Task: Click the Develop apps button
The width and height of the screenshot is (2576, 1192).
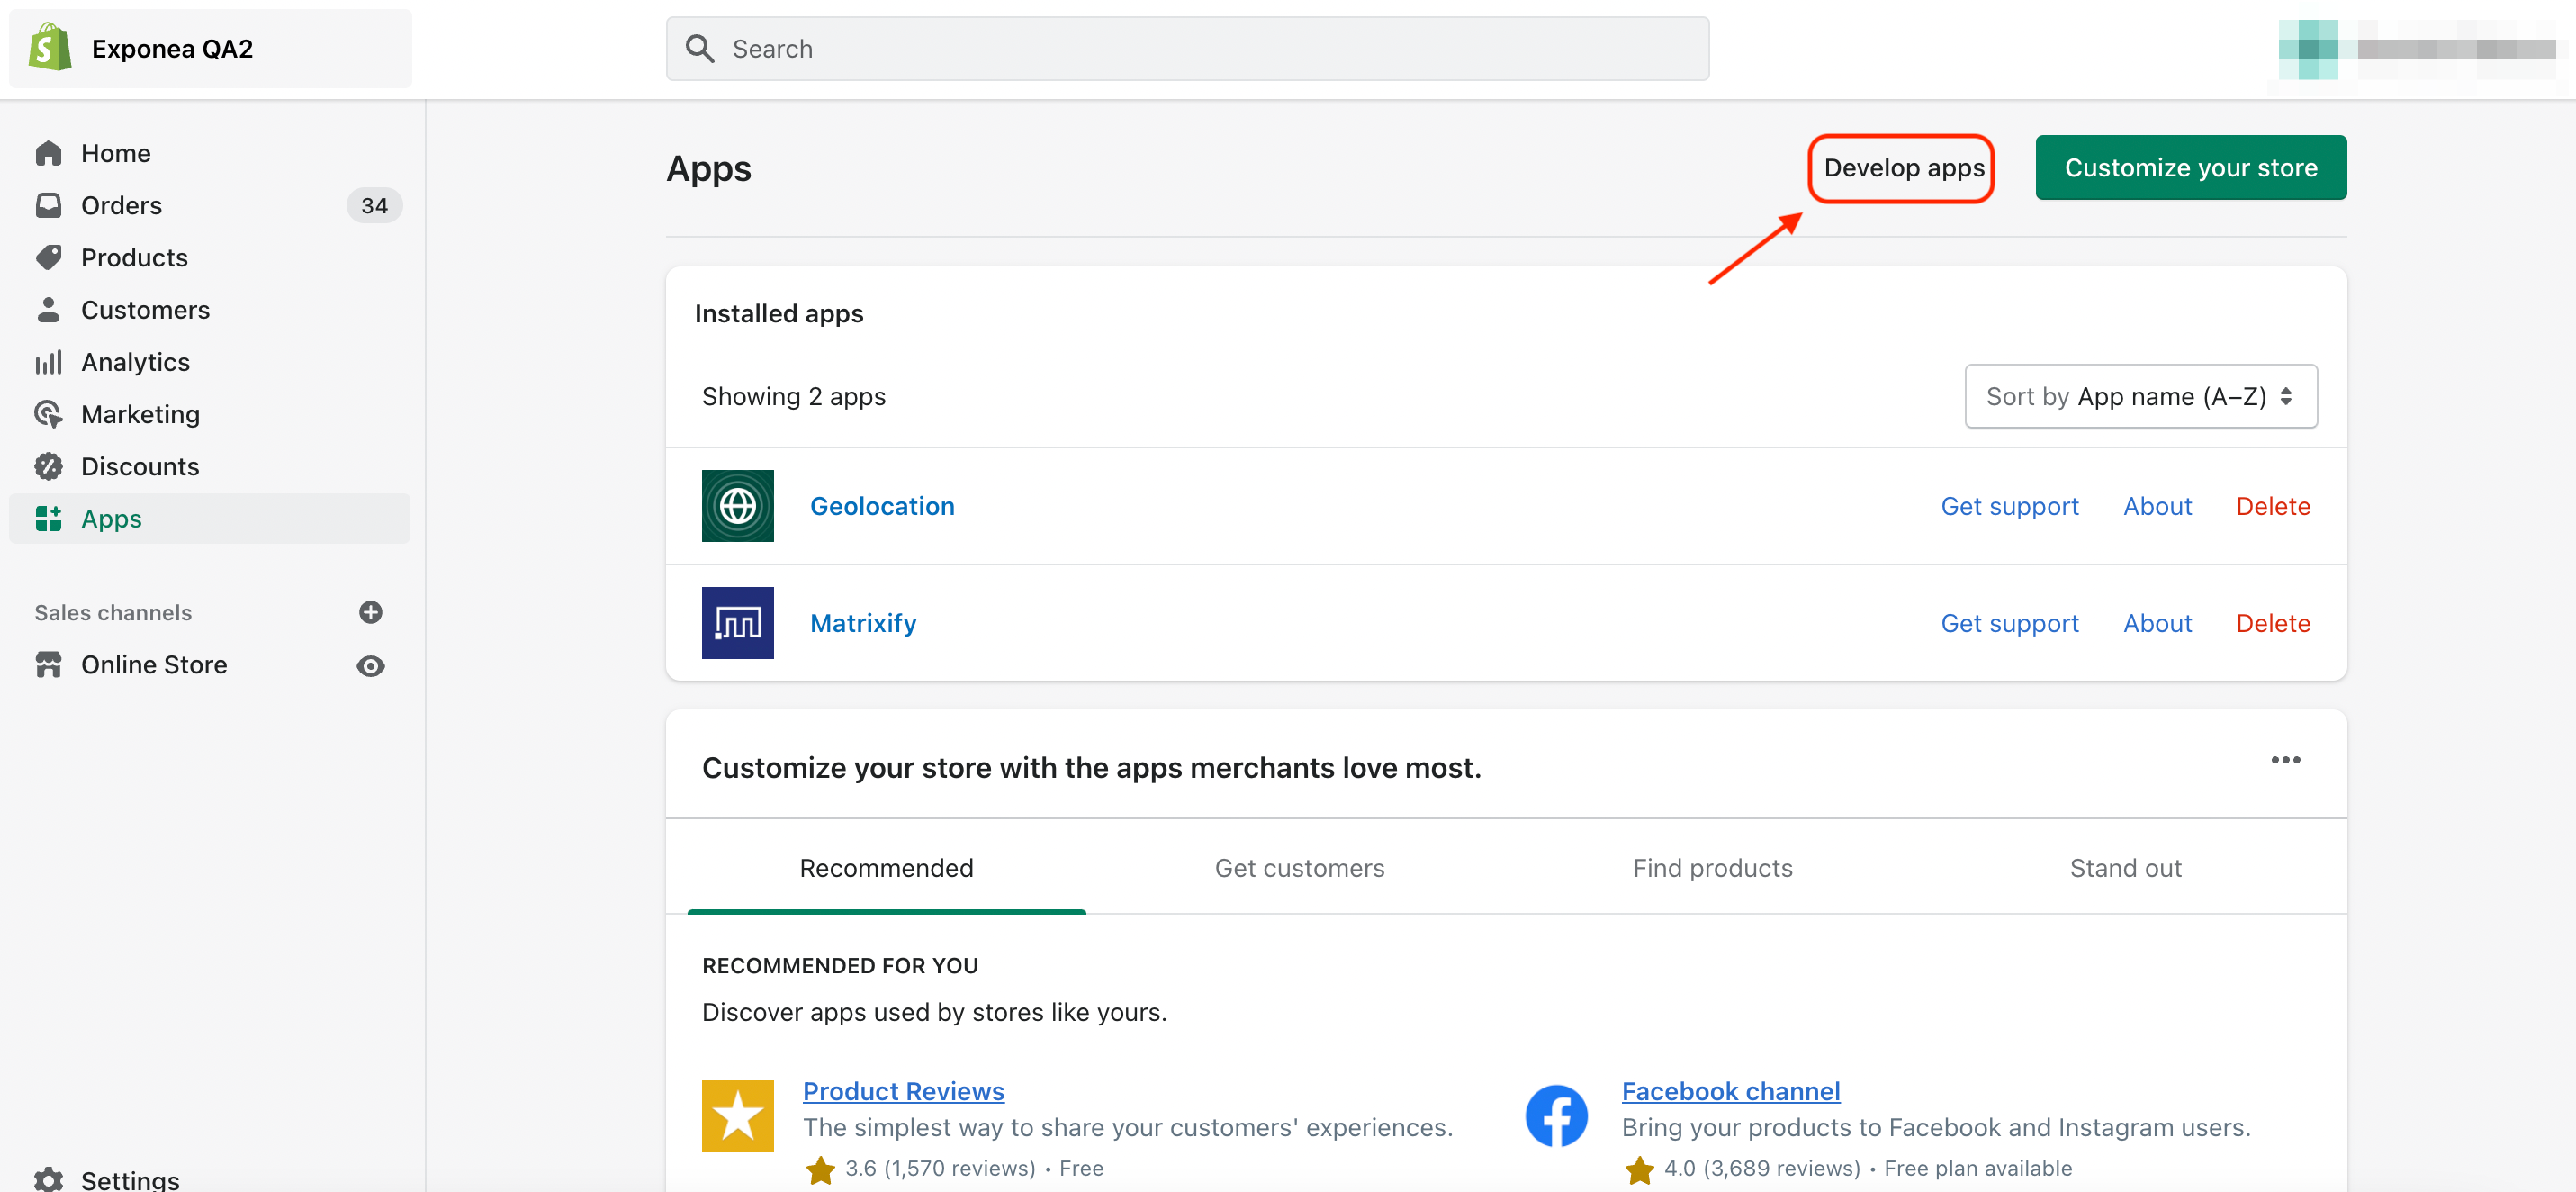Action: coord(1902,167)
